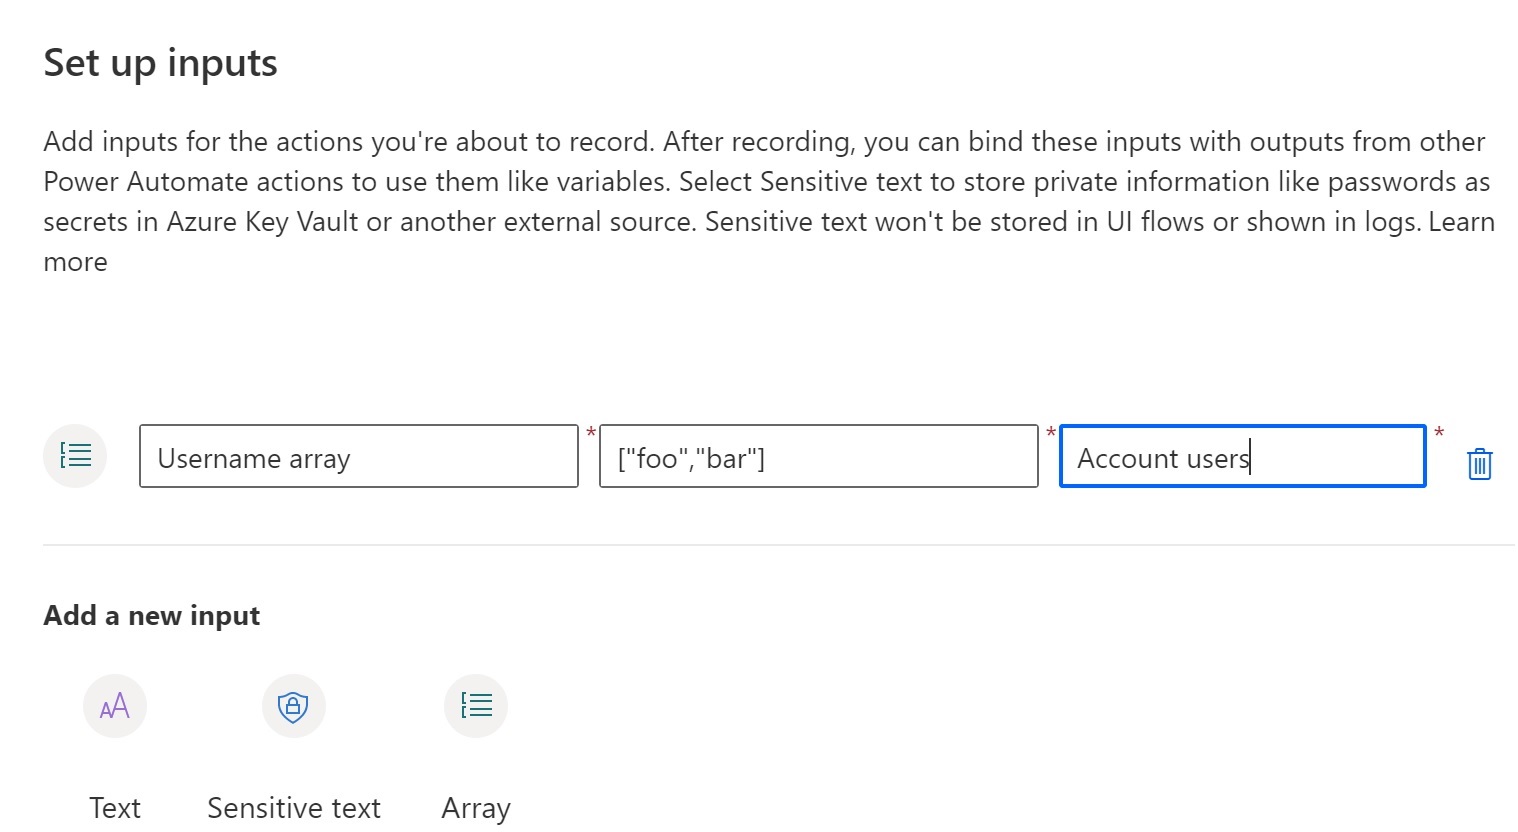Screen dimensions: 1518x832
Task: Click 'Azure Key Vault' in the description paragraph
Action: point(262,222)
